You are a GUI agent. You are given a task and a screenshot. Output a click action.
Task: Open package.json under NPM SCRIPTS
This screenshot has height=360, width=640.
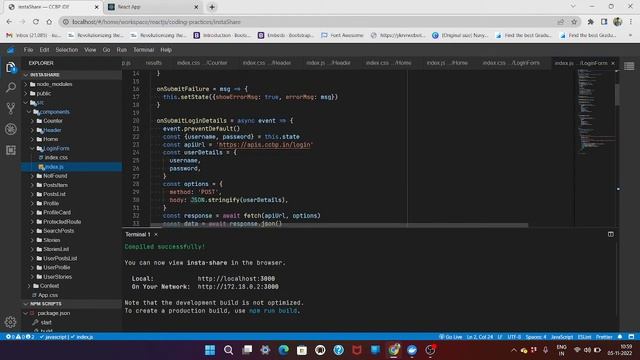(53, 313)
